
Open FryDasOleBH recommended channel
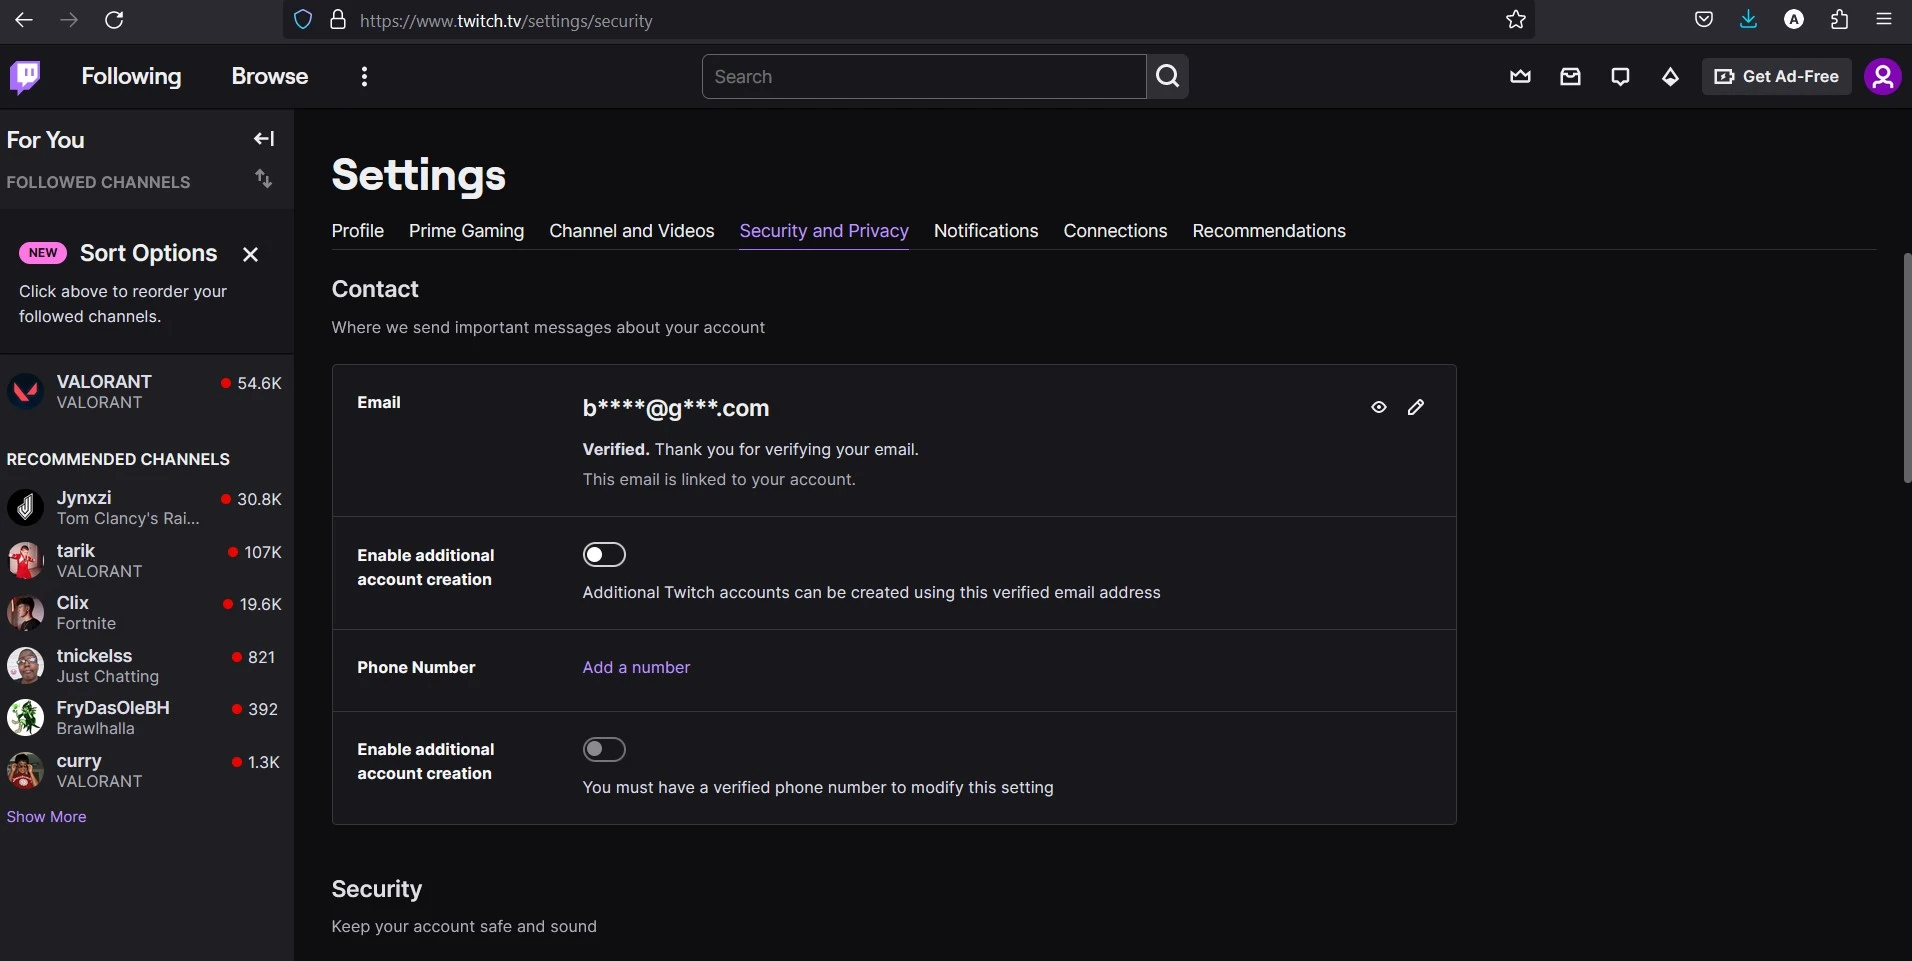coord(147,718)
